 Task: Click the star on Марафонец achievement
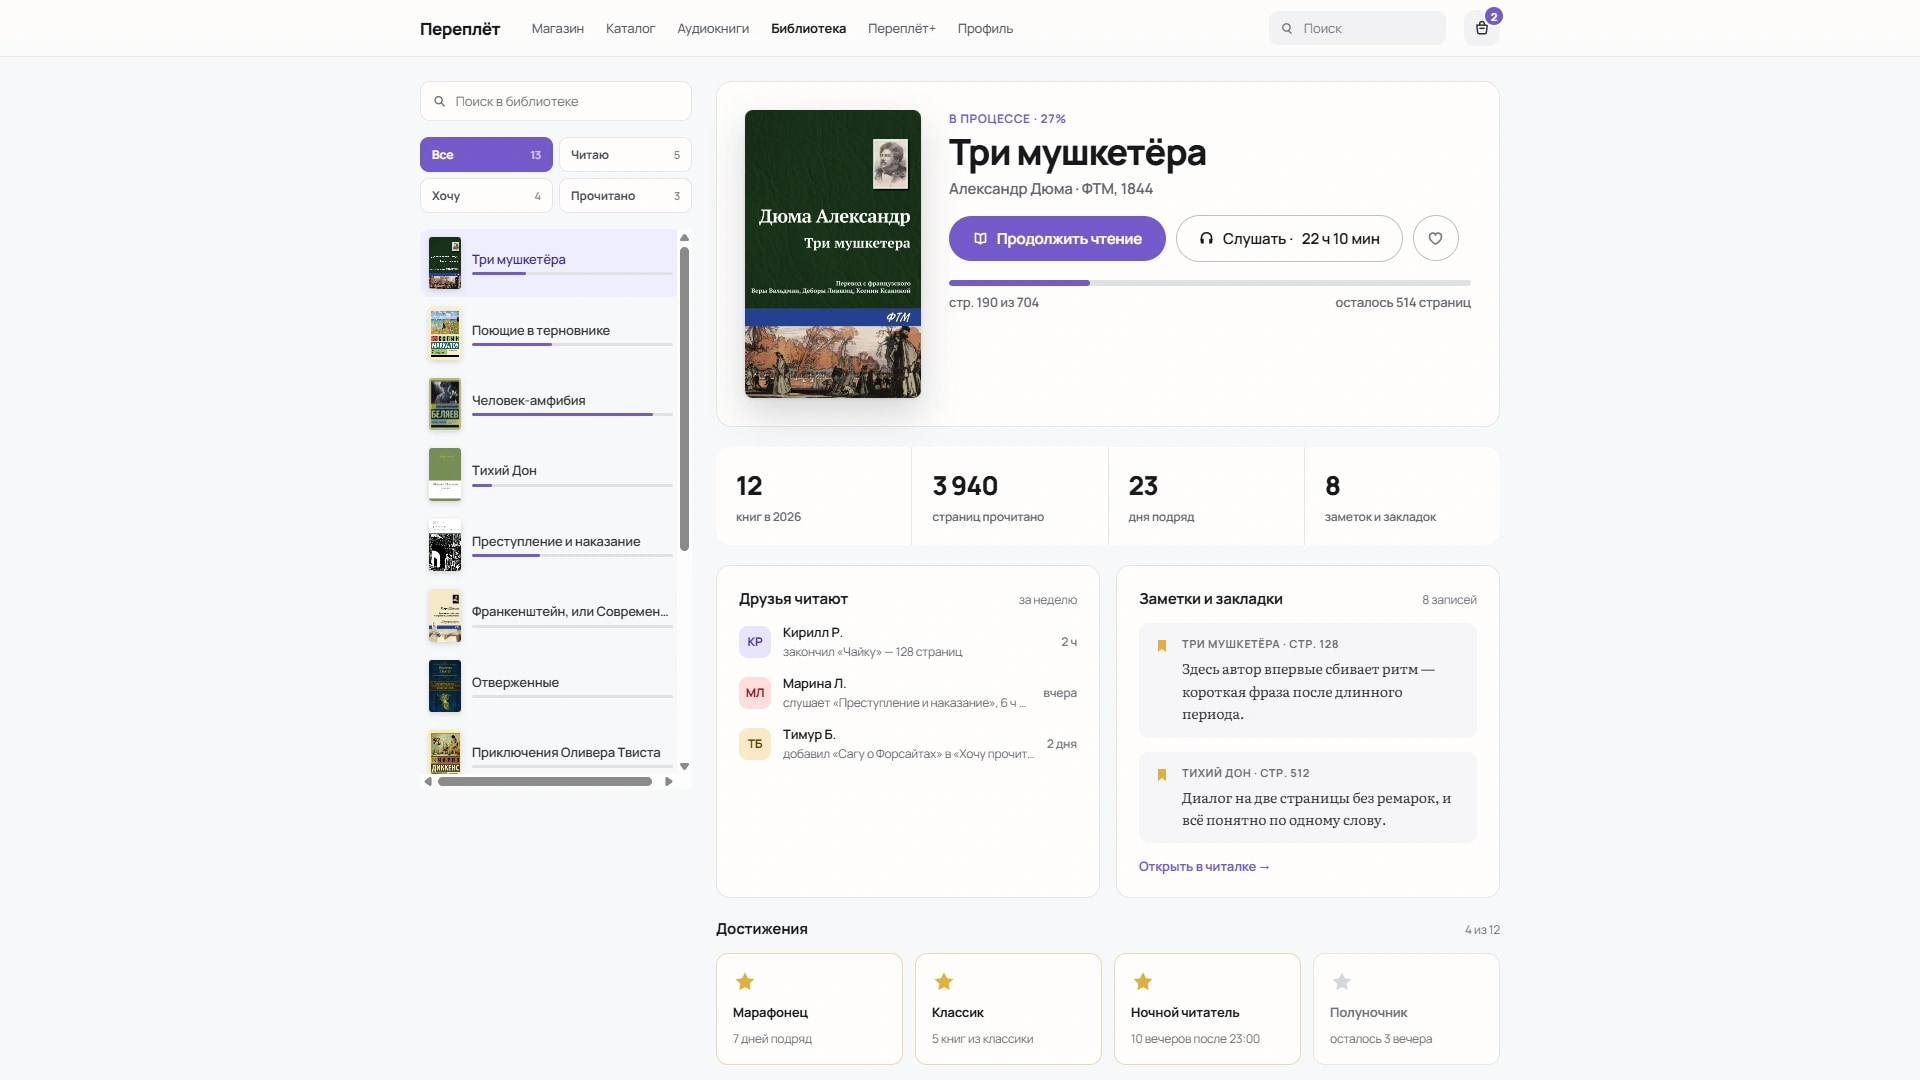click(745, 982)
